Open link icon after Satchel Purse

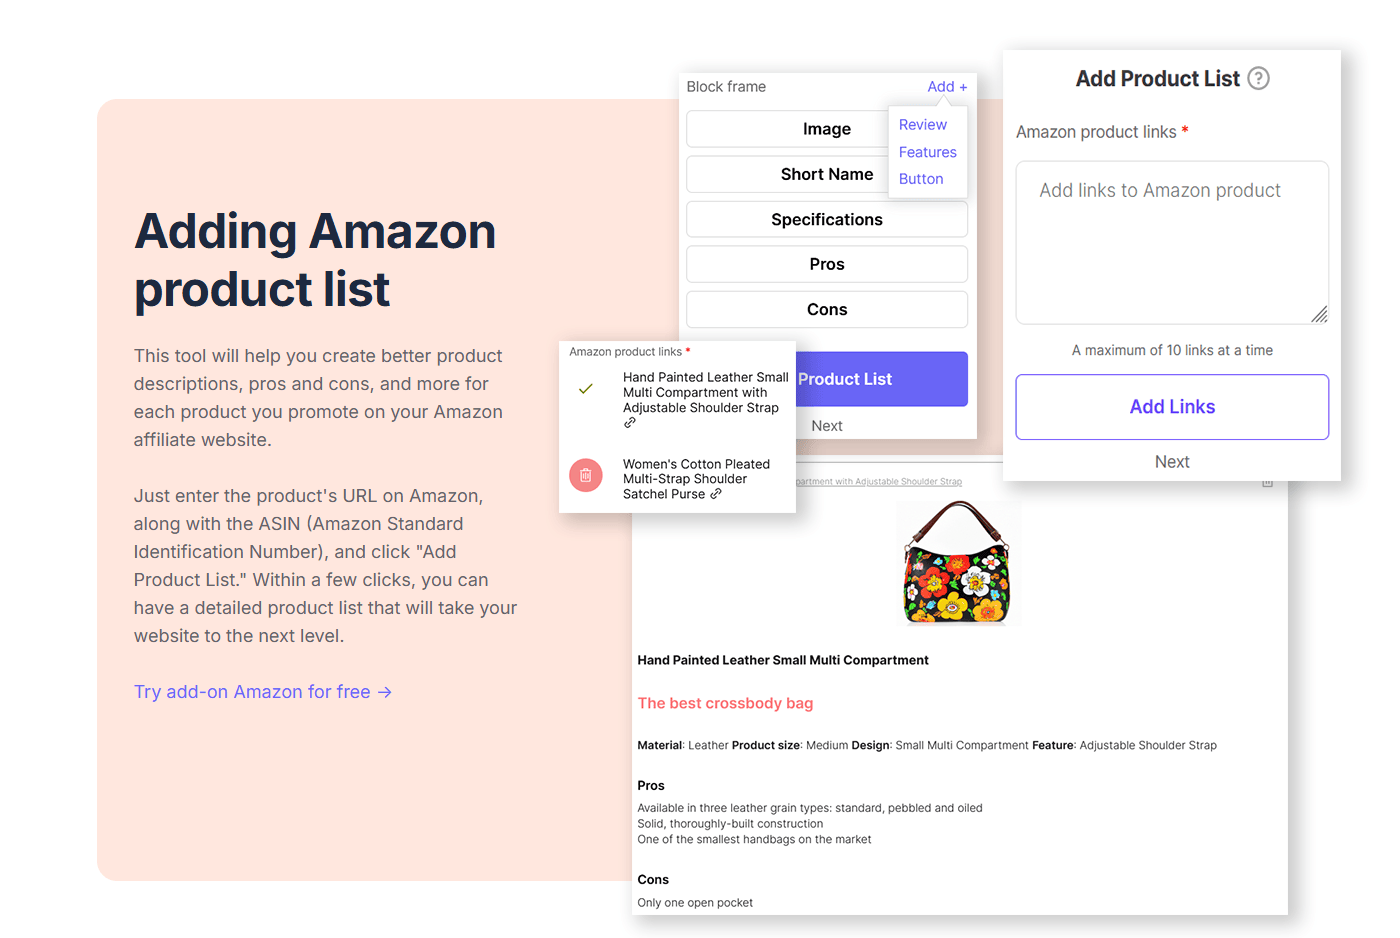click(716, 494)
